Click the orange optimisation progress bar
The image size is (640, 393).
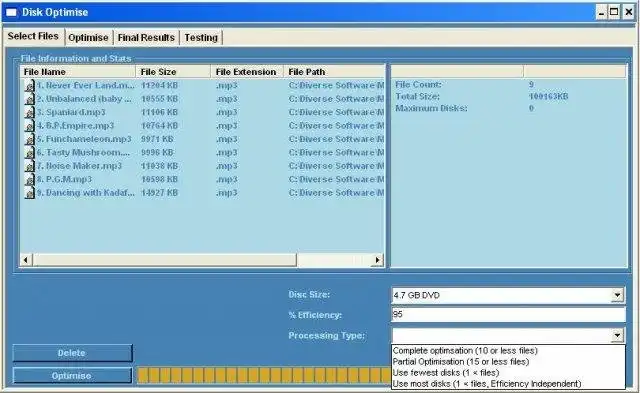click(263, 375)
